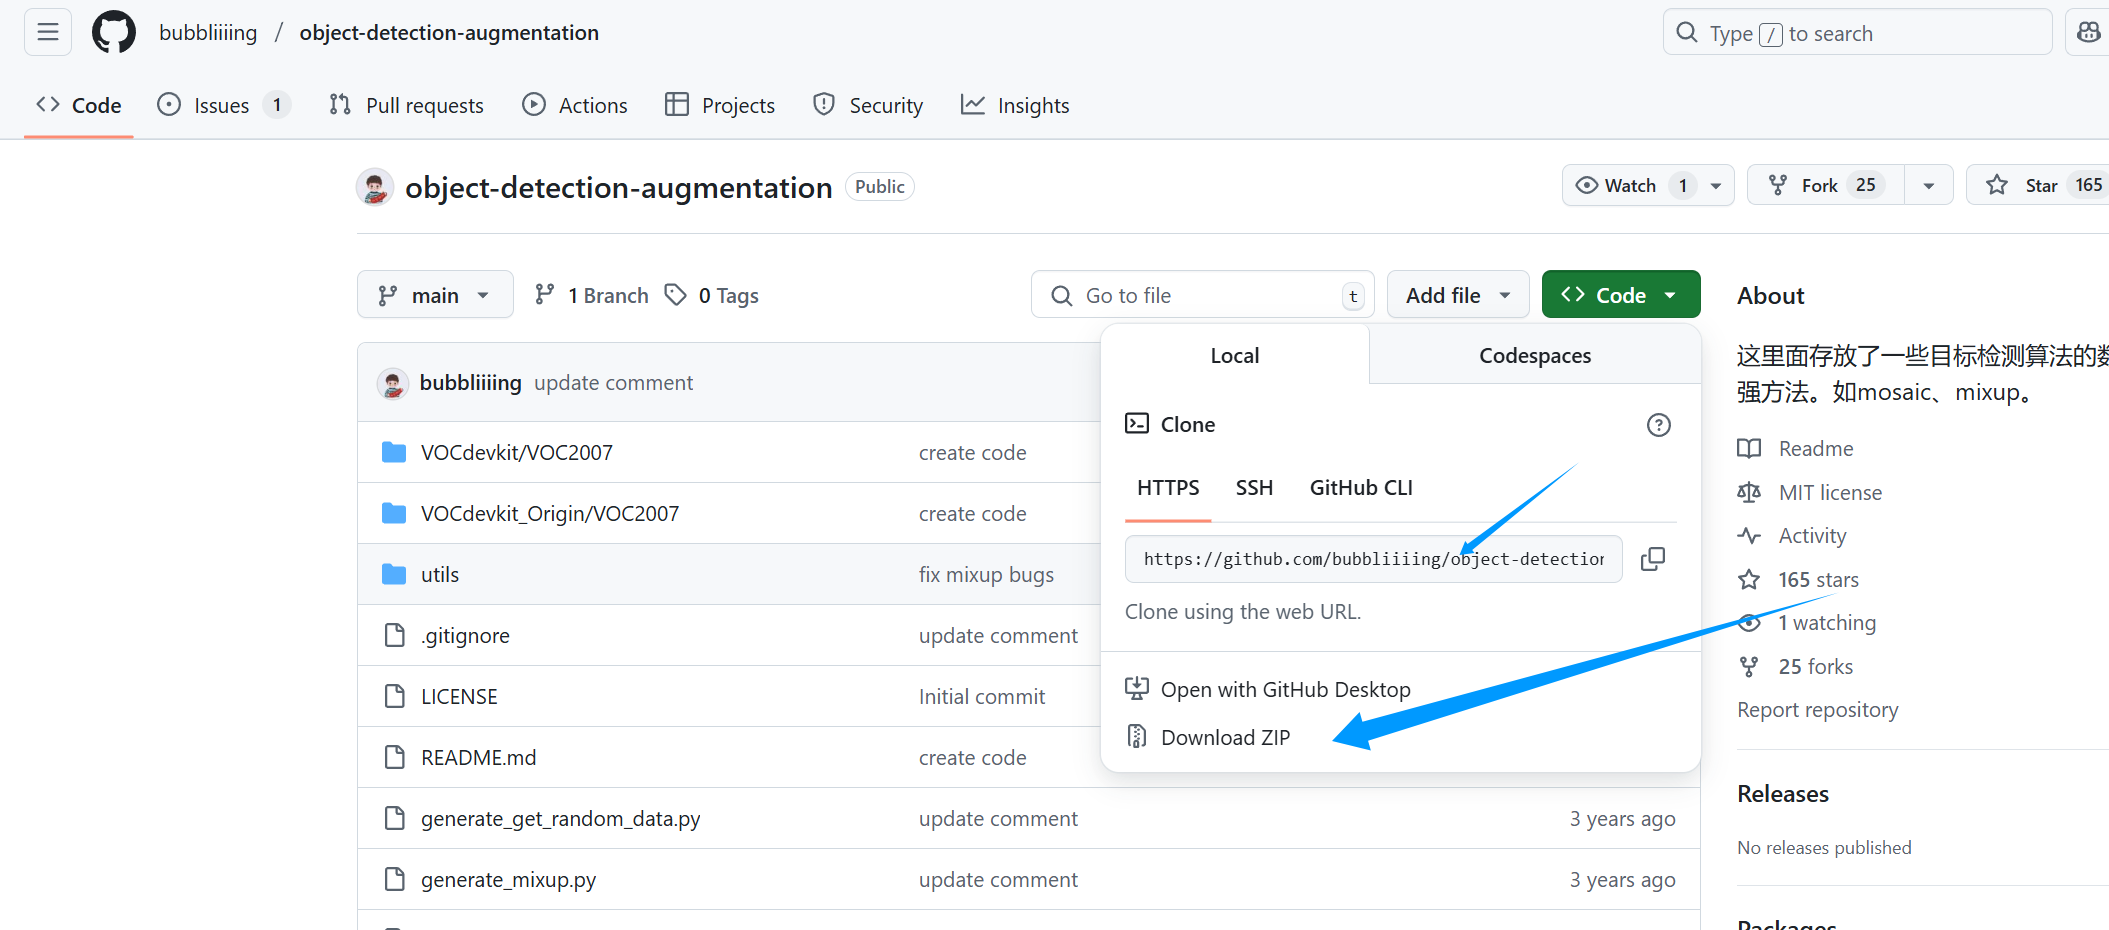Select the GitHub CLI clone tab
2109x930 pixels.
click(1361, 488)
